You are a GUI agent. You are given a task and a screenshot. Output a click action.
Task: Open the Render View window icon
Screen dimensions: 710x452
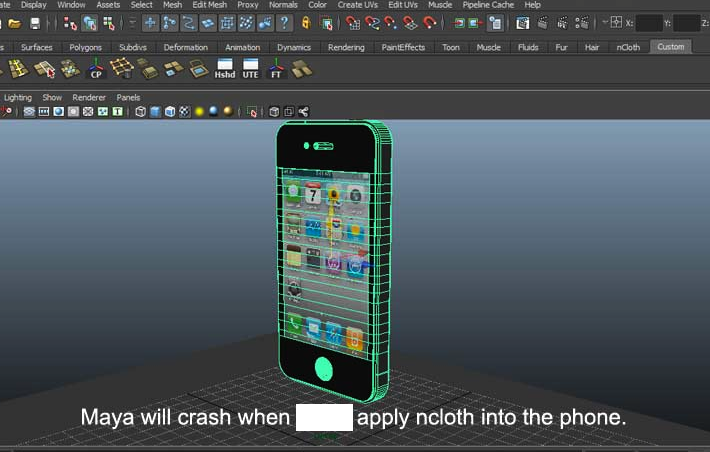[523, 23]
